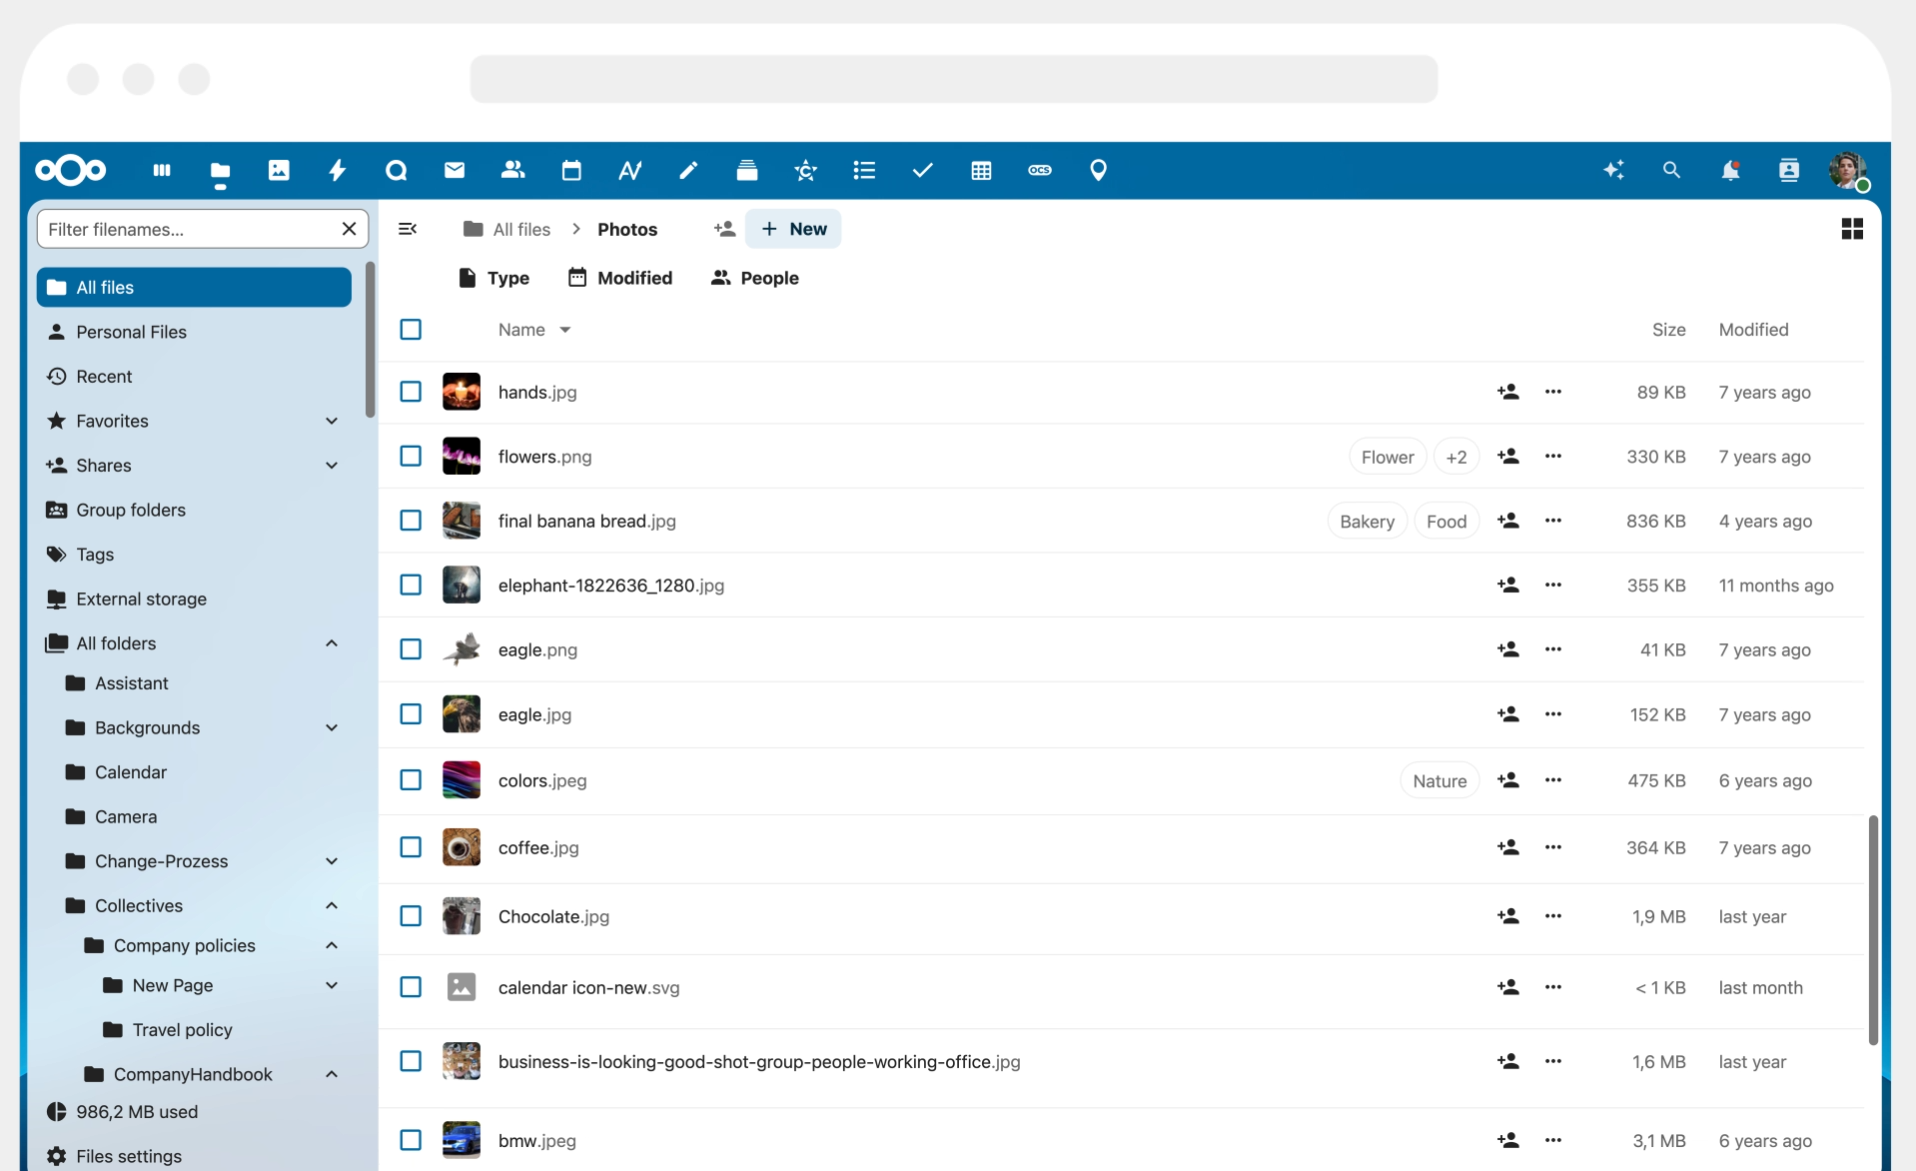This screenshot has width=1916, height=1171.
Task: Open the Mail app icon
Action: tap(454, 171)
